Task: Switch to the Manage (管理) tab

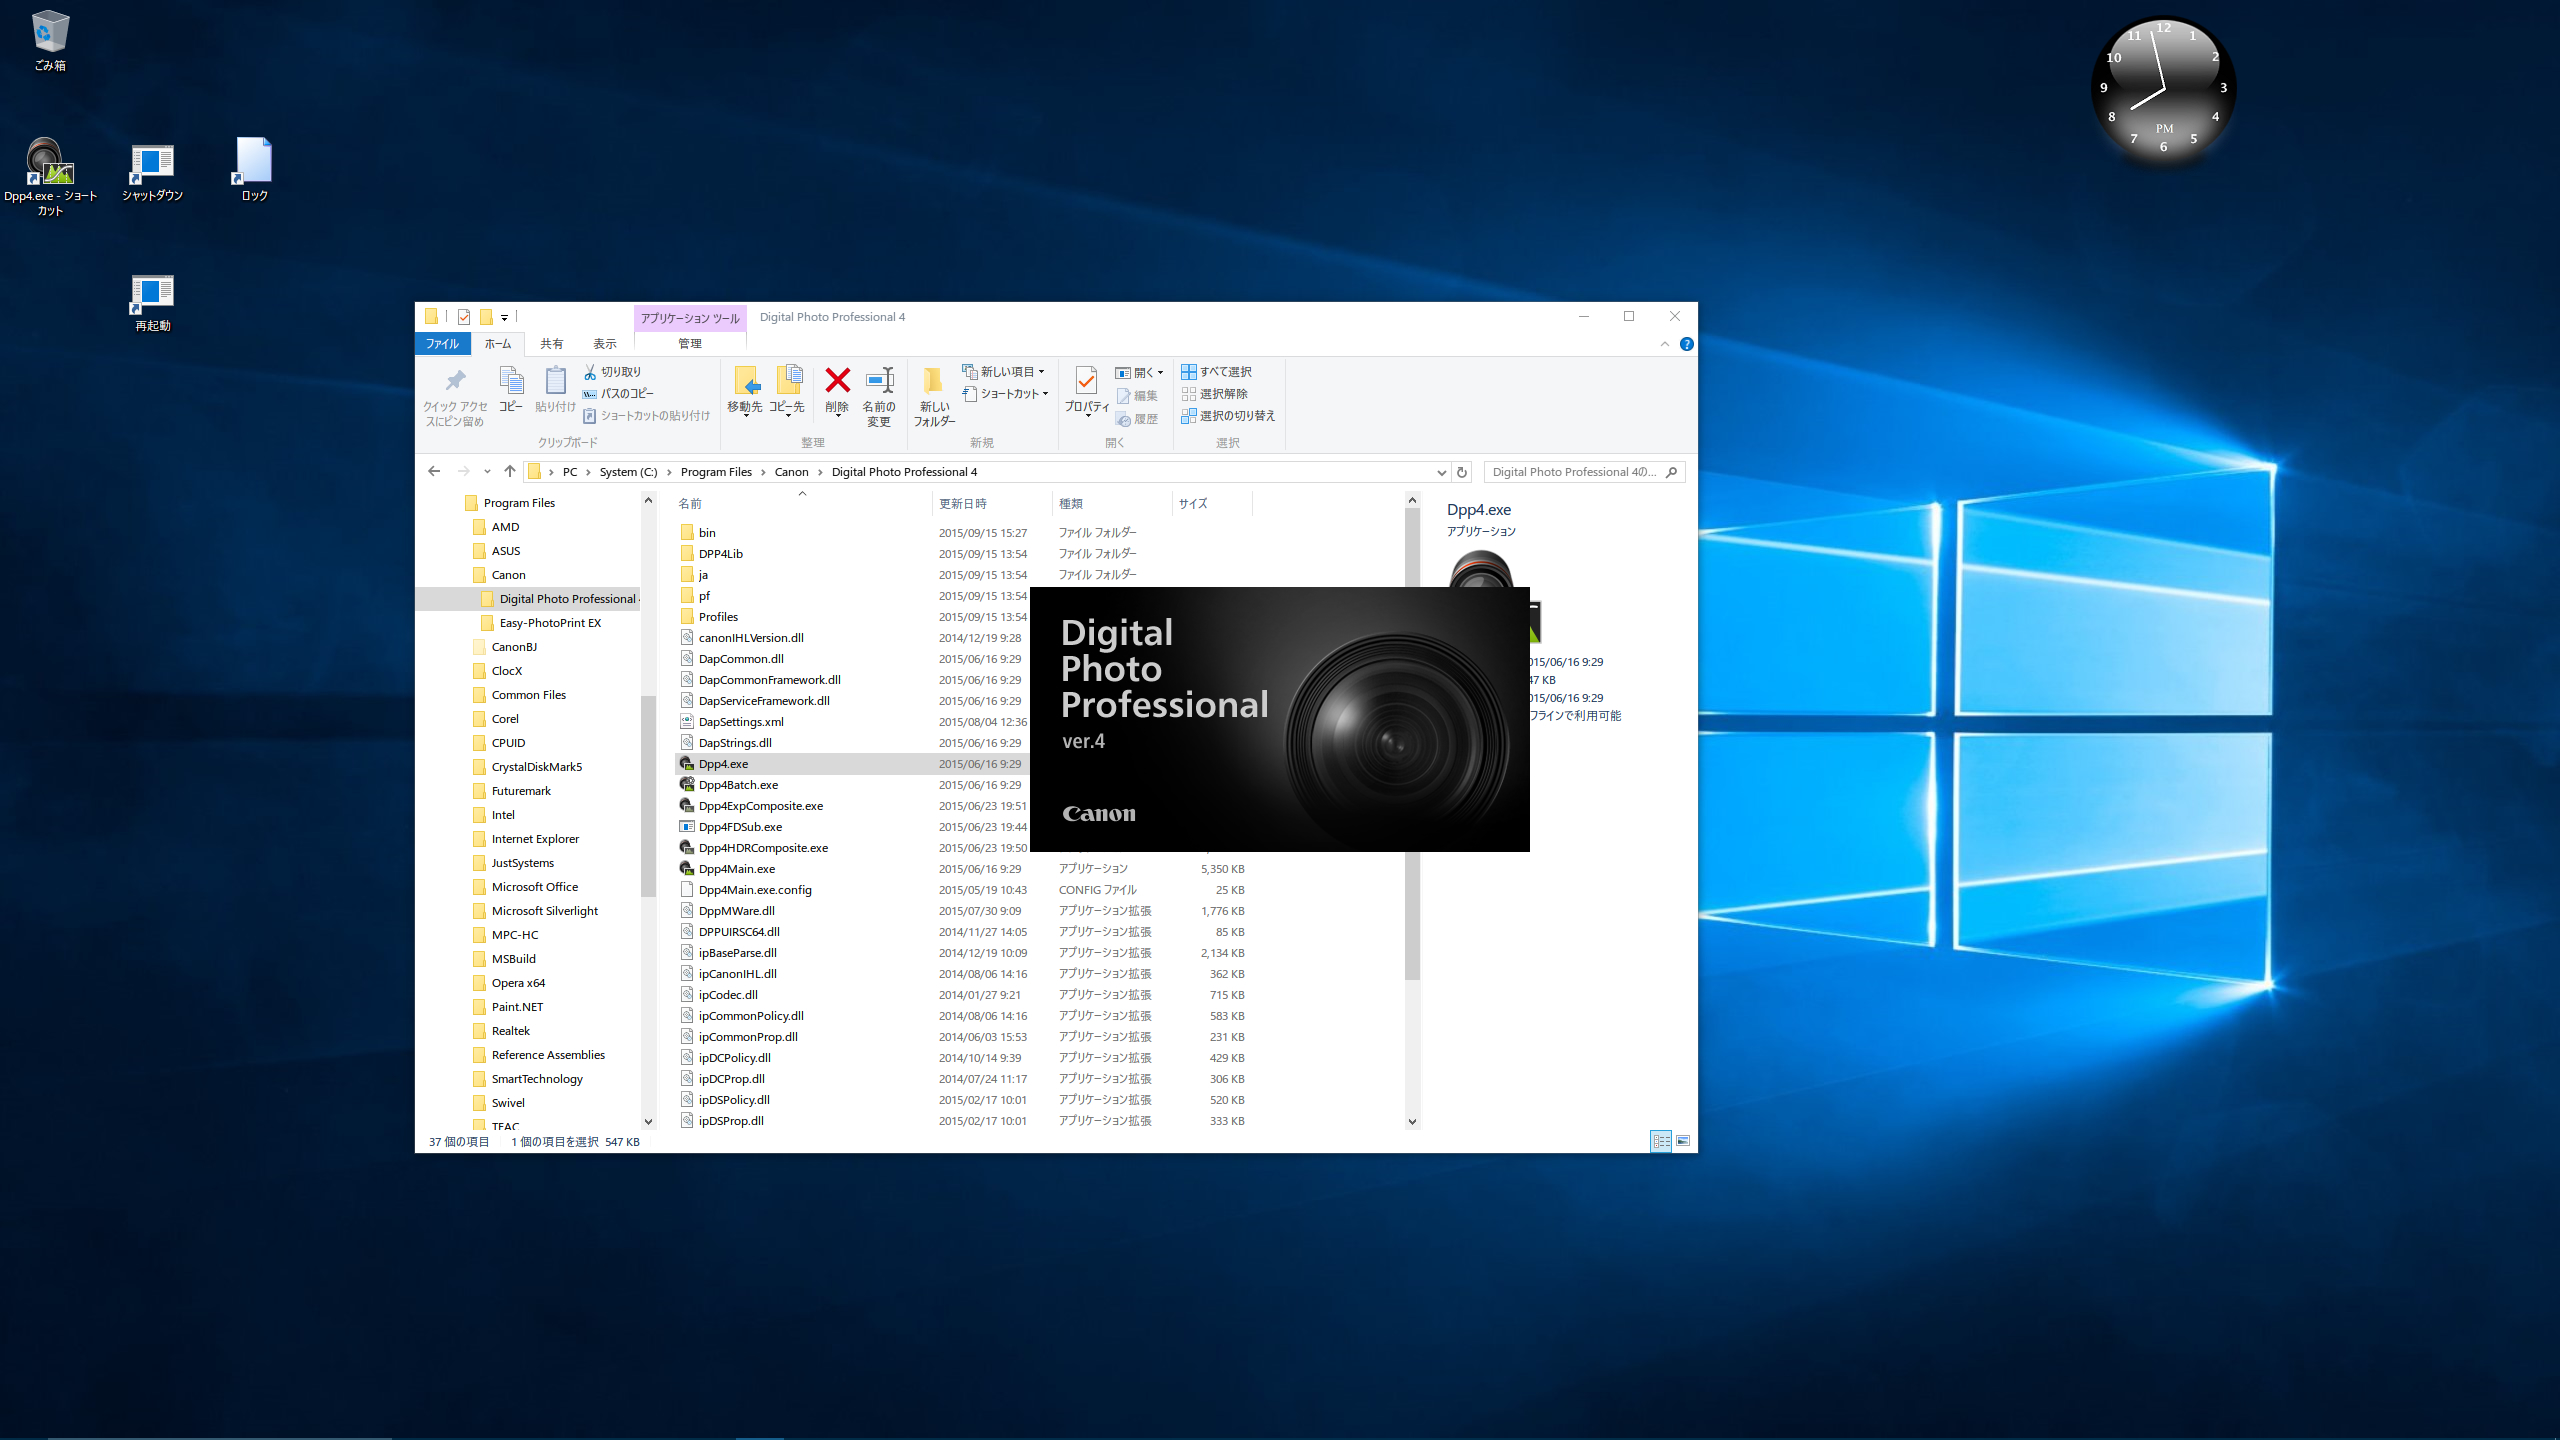Action: click(690, 344)
